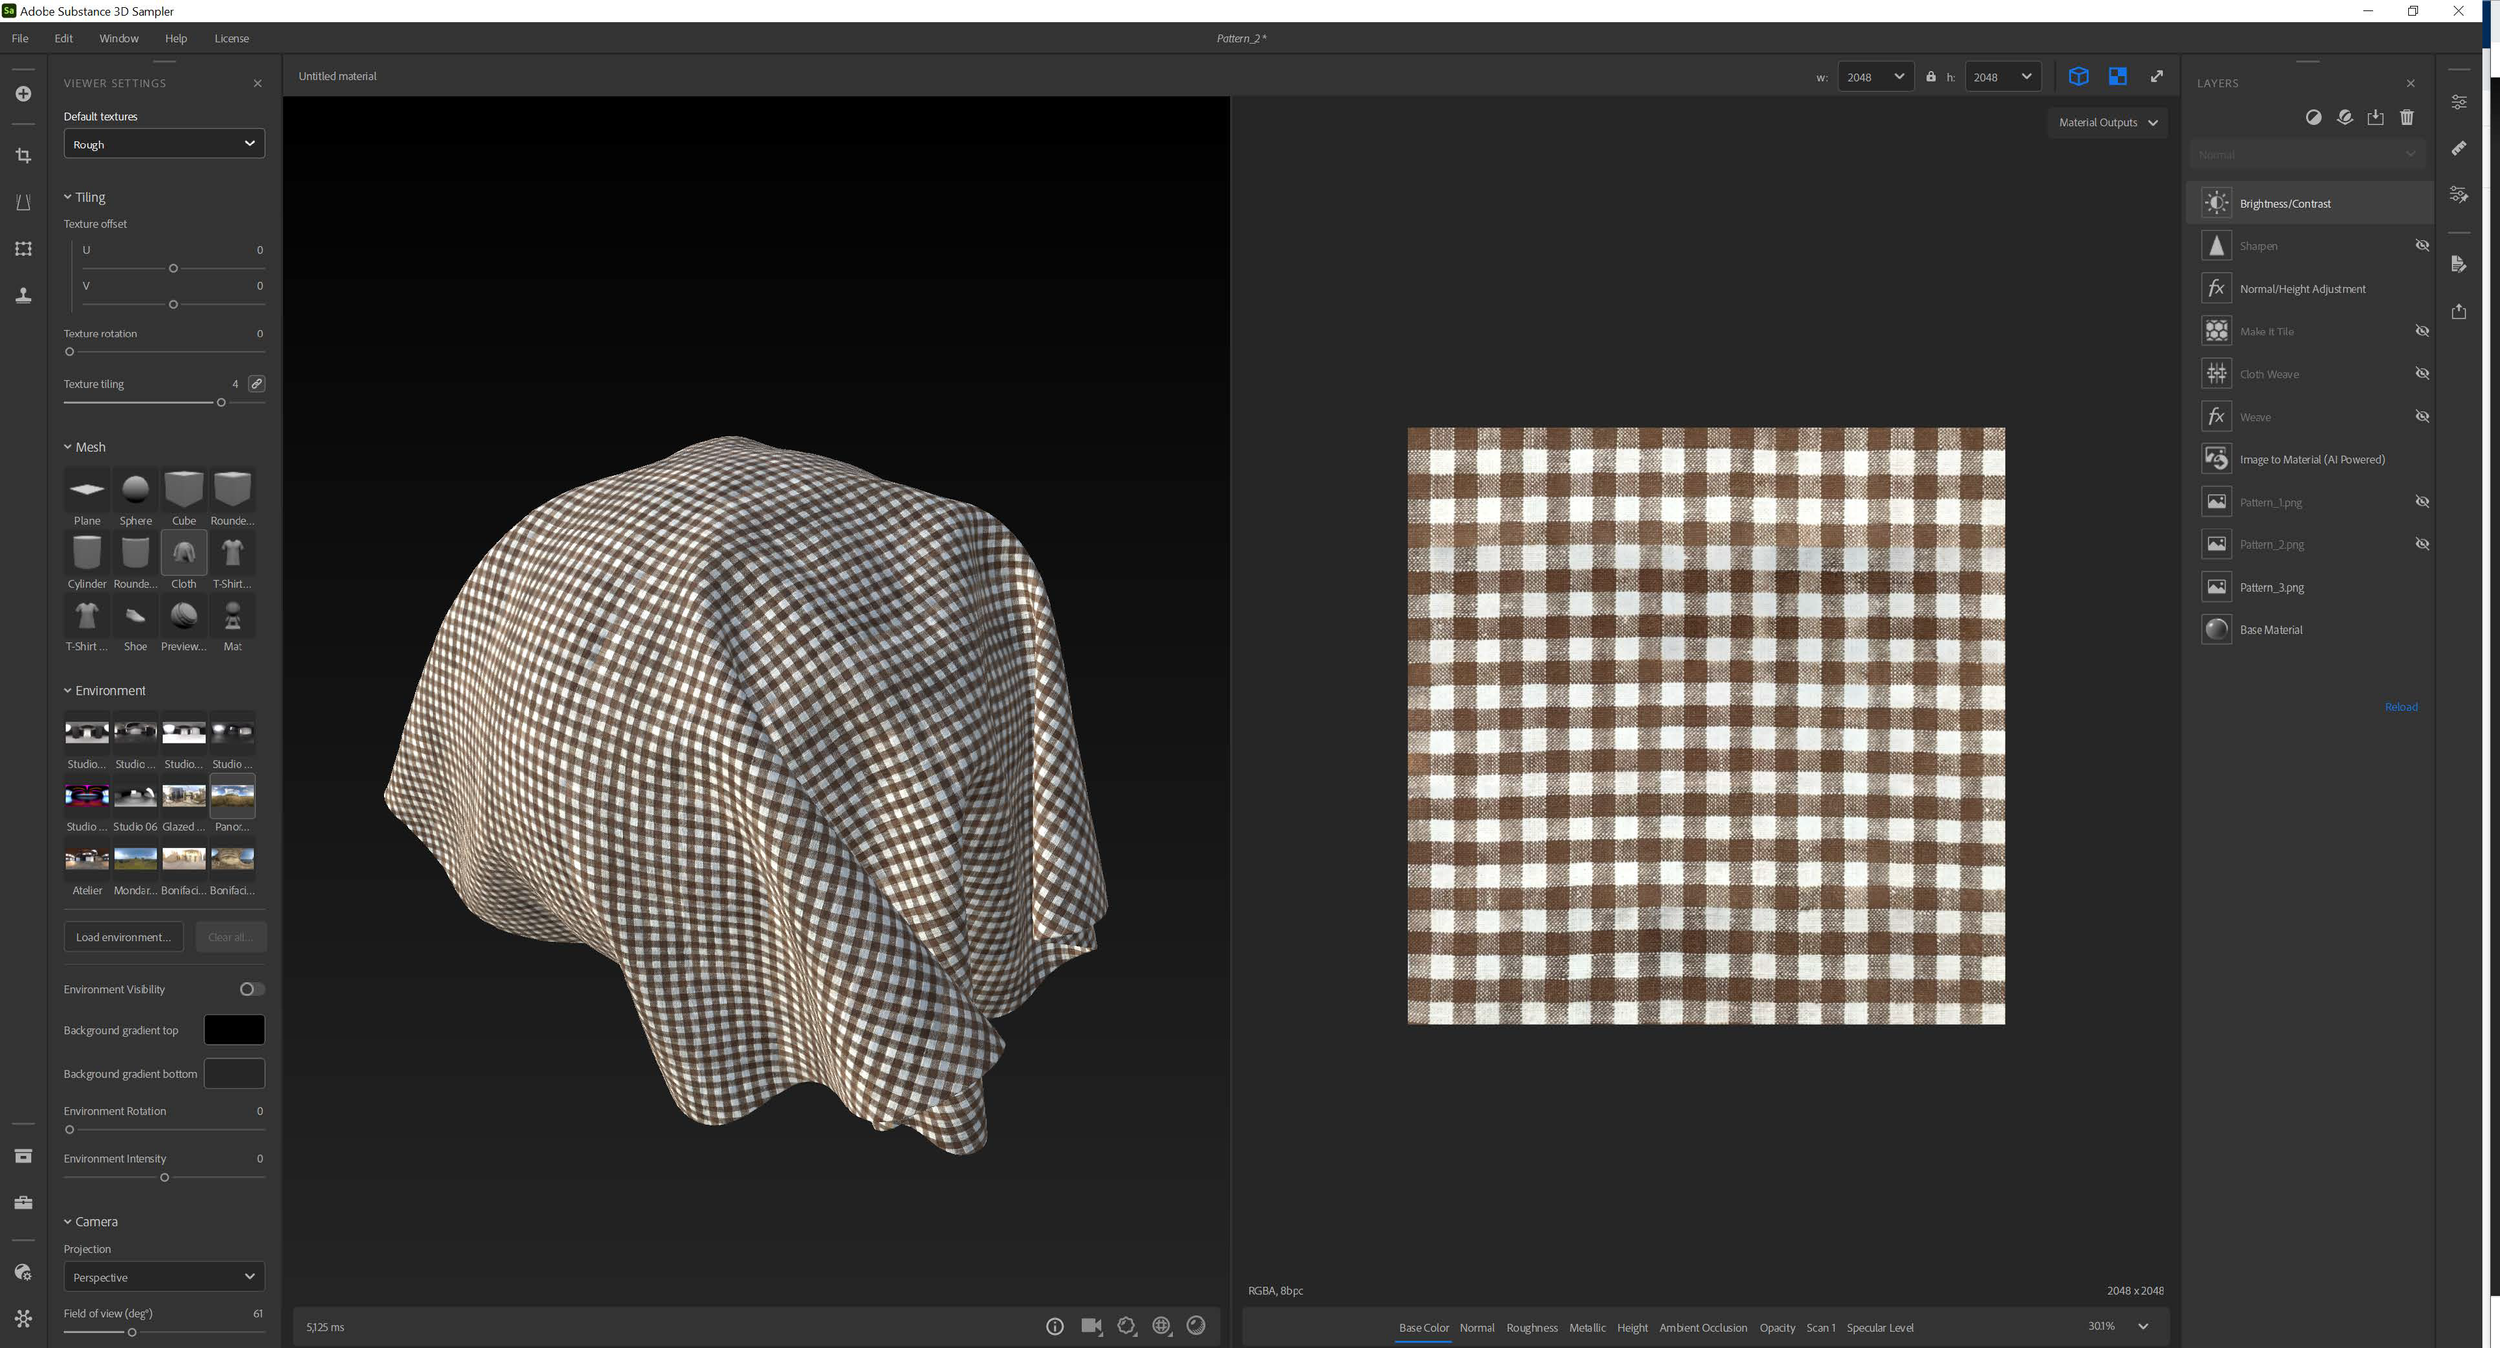
Task: Click the share export icon right sidebar
Action: coord(2459,312)
